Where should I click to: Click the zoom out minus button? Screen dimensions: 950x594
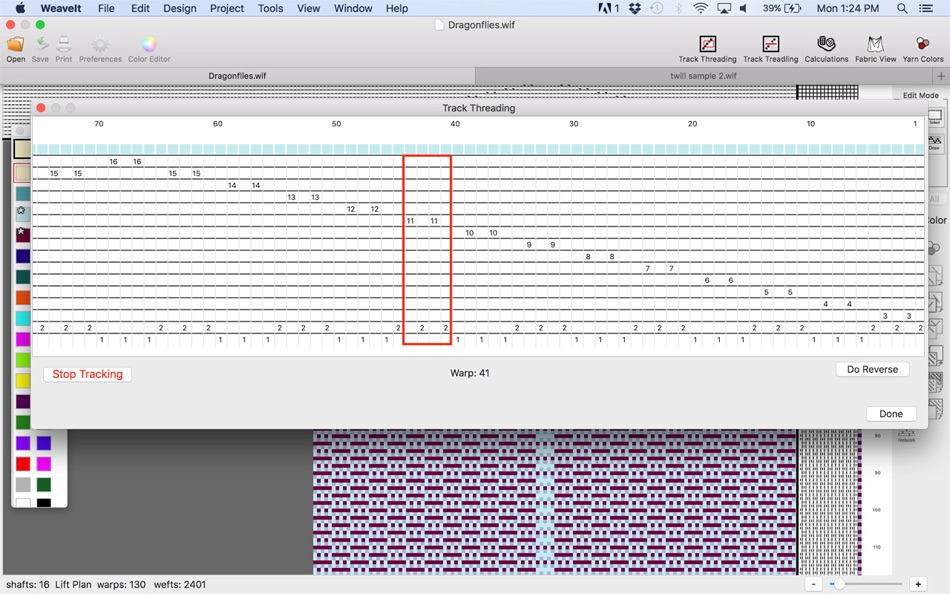pos(814,584)
